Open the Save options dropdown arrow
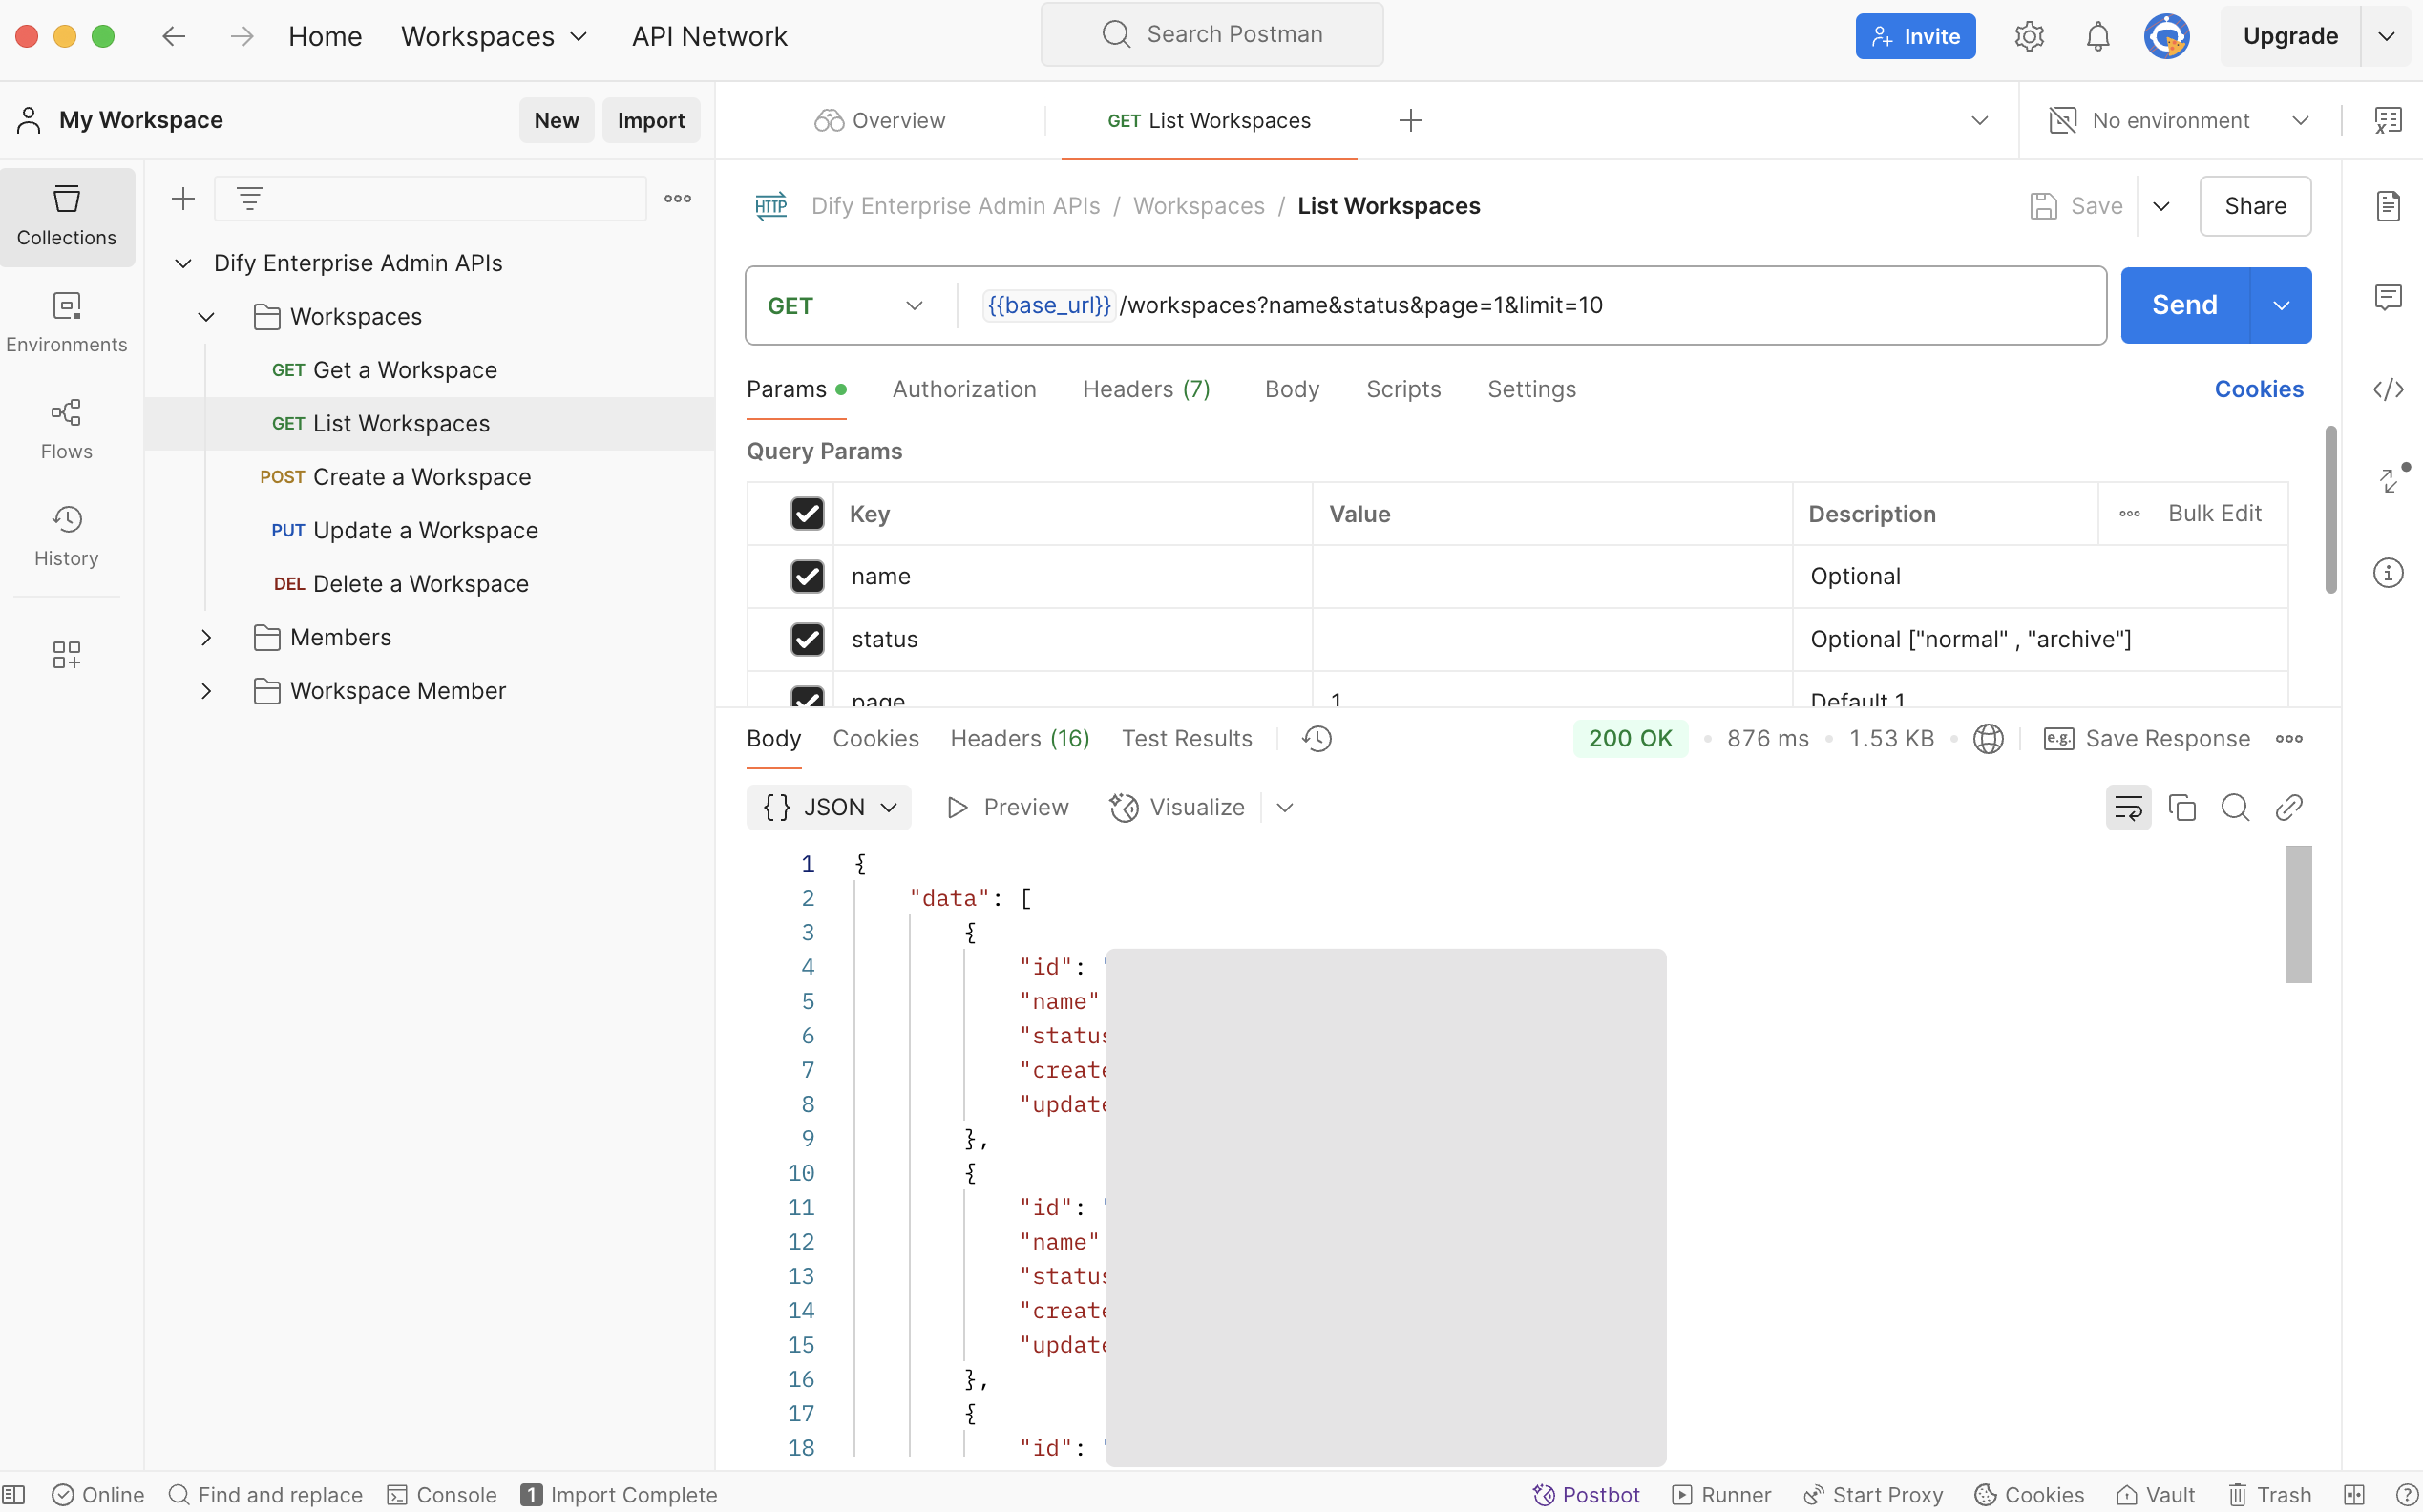 coord(2160,206)
